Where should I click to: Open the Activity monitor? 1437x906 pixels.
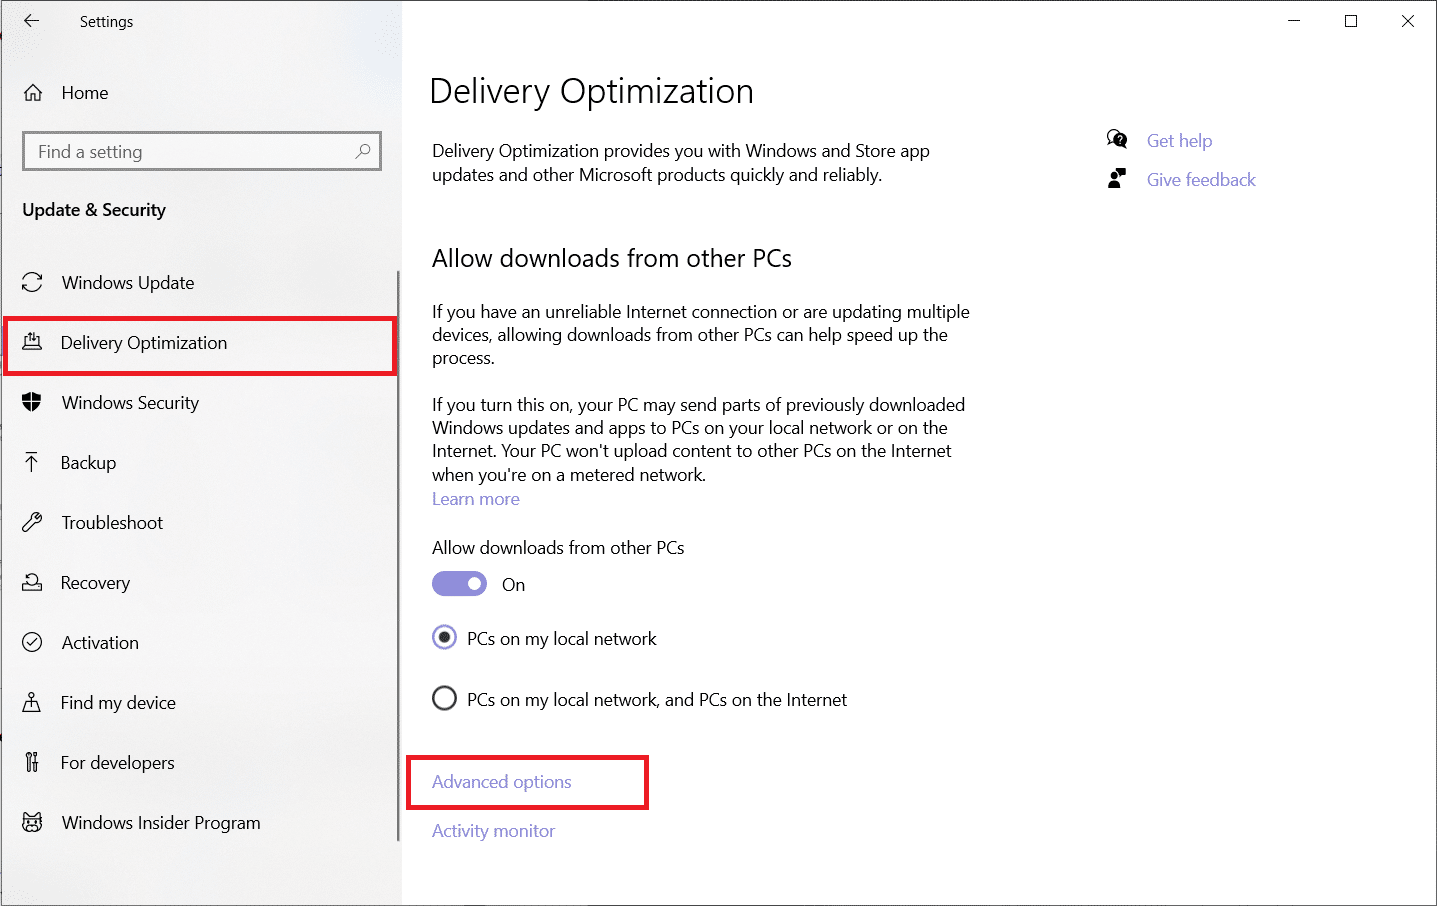[493, 830]
